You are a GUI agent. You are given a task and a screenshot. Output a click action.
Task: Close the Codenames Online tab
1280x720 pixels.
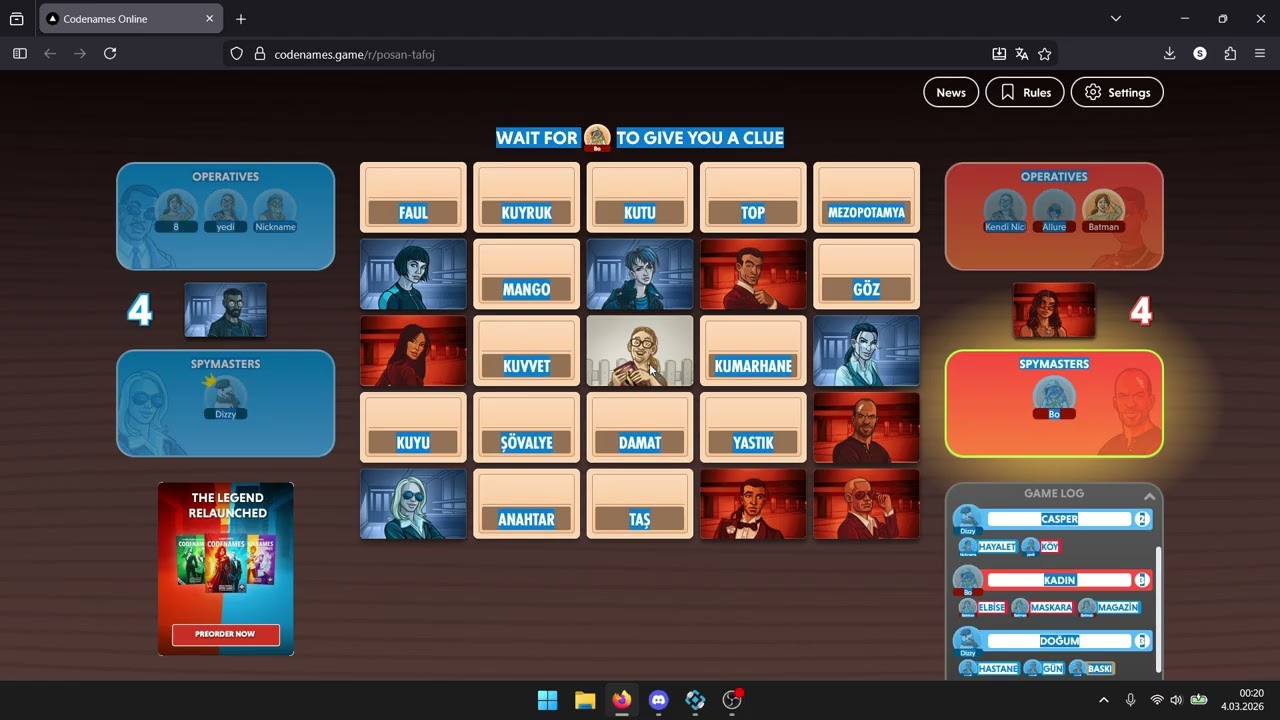[x=210, y=19]
